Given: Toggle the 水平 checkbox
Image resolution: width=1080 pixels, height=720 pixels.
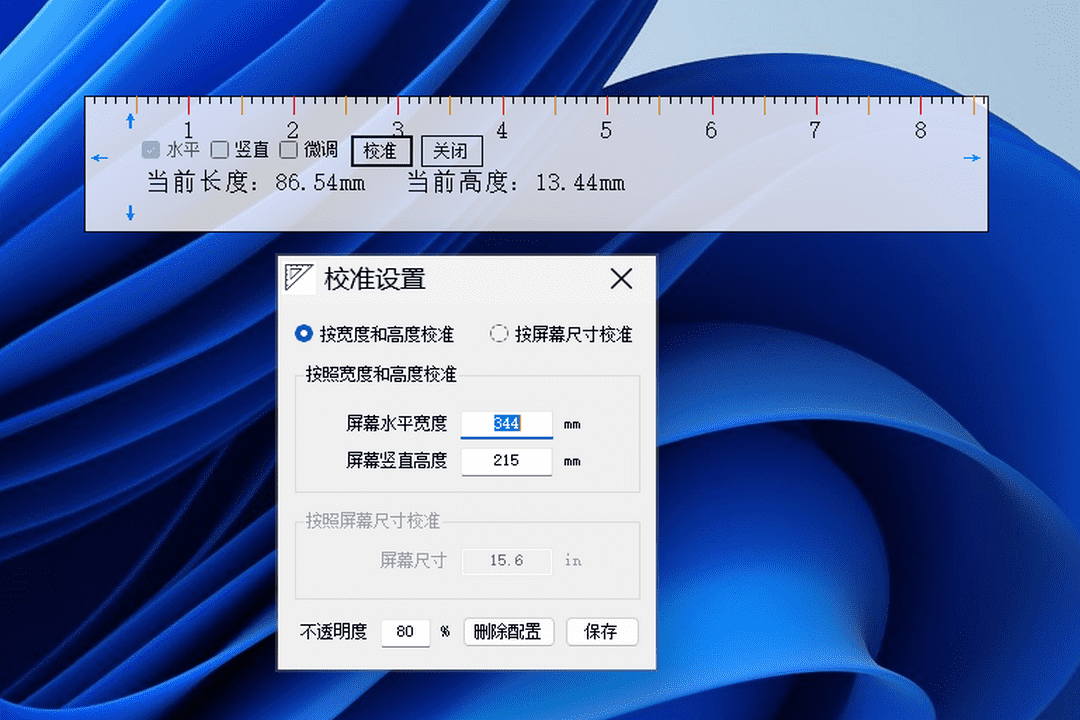Looking at the screenshot, I should point(150,150).
